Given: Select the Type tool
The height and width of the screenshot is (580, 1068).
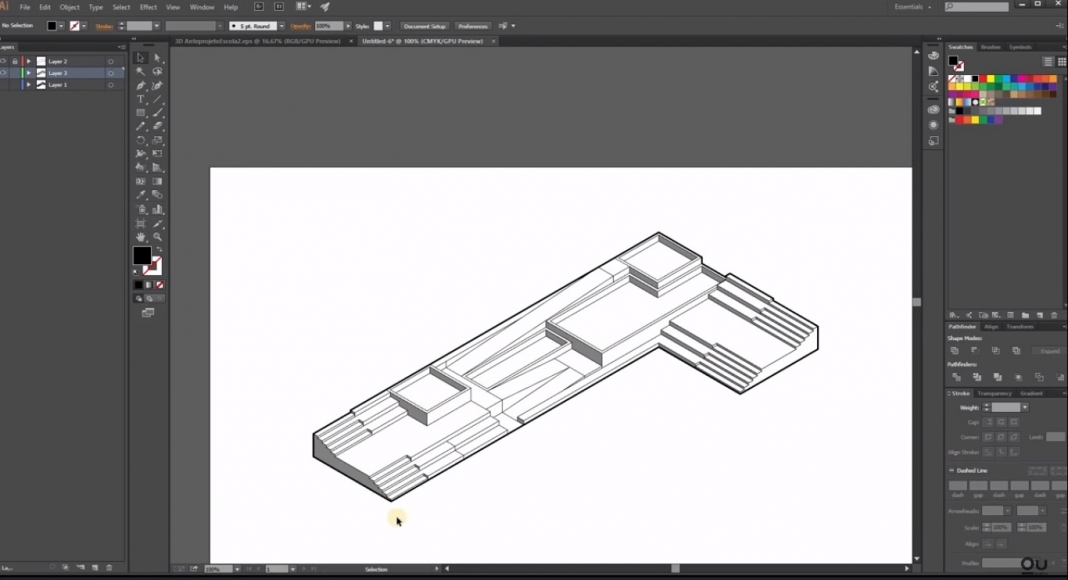Looking at the screenshot, I should (139, 99).
